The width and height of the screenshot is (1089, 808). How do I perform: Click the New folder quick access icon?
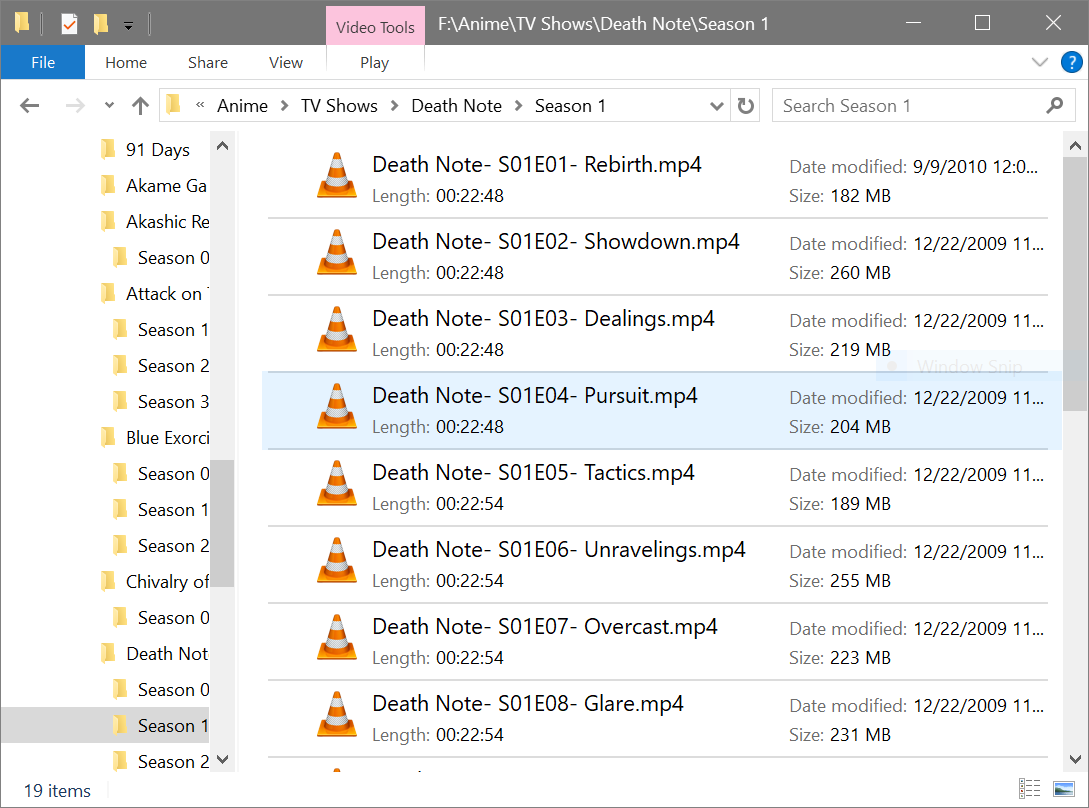pyautogui.click(x=101, y=24)
